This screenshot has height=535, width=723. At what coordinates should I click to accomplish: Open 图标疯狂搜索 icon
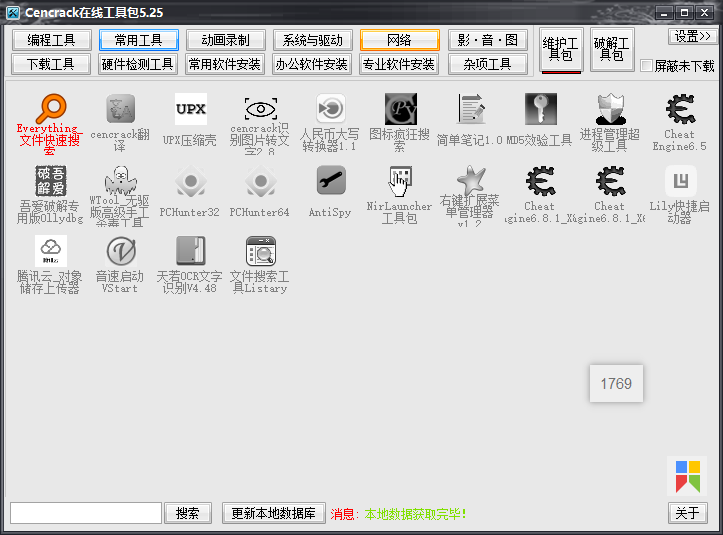coord(401,109)
